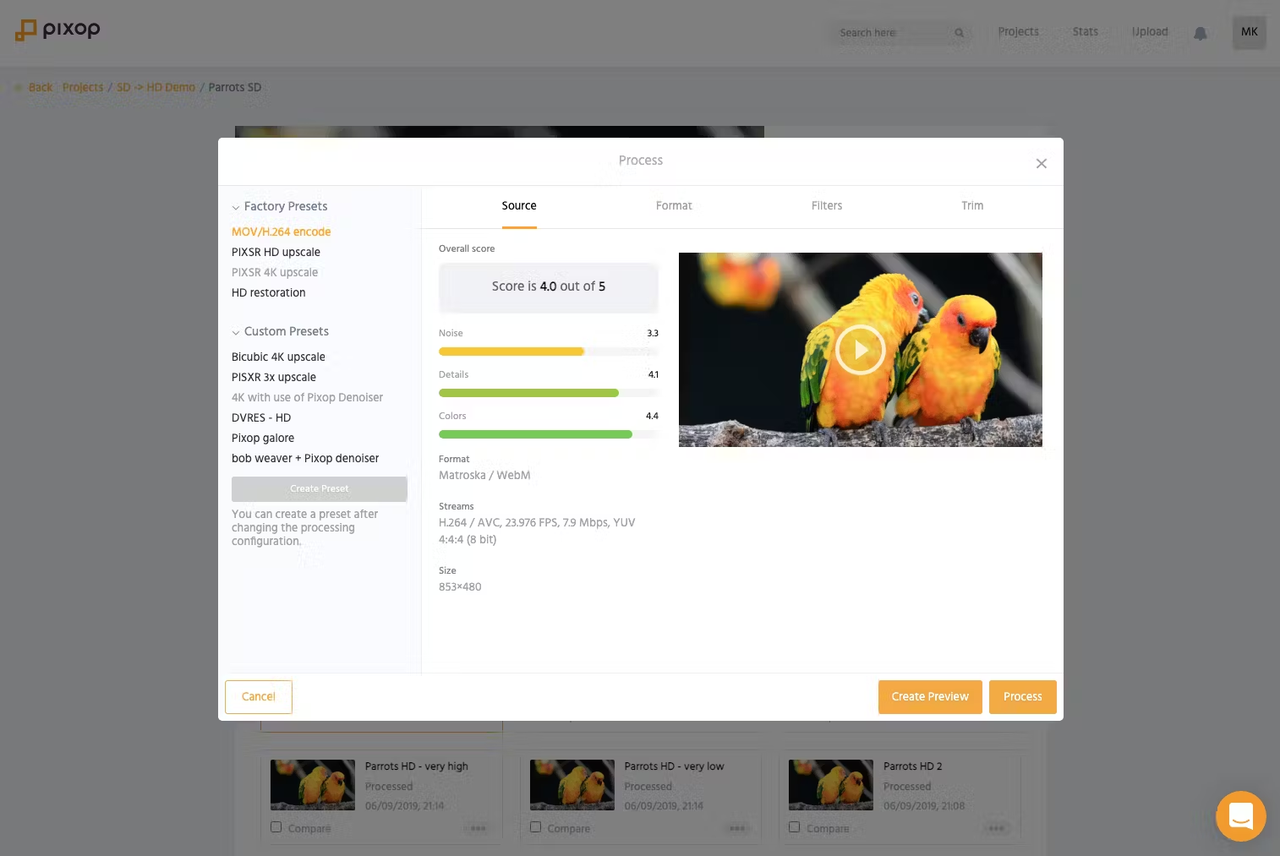Screen dimensions: 1280x856
Task: Toggle Compare on Parrots HD 2
Action: pos(794,827)
